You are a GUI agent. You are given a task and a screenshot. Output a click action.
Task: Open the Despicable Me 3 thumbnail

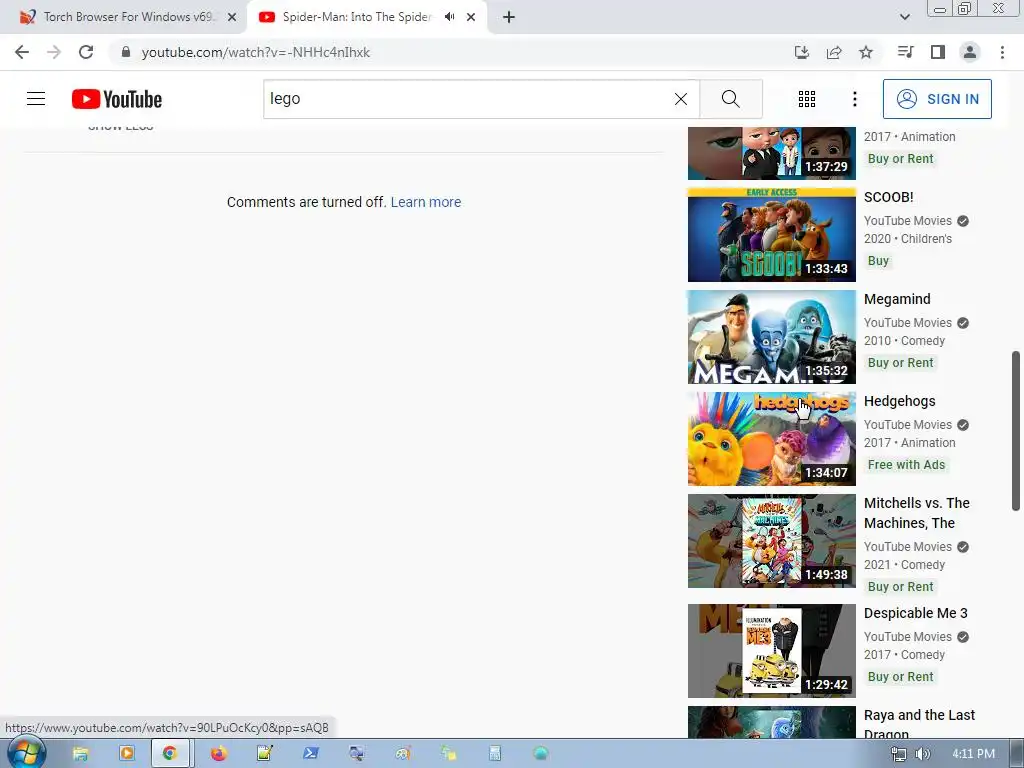point(771,650)
